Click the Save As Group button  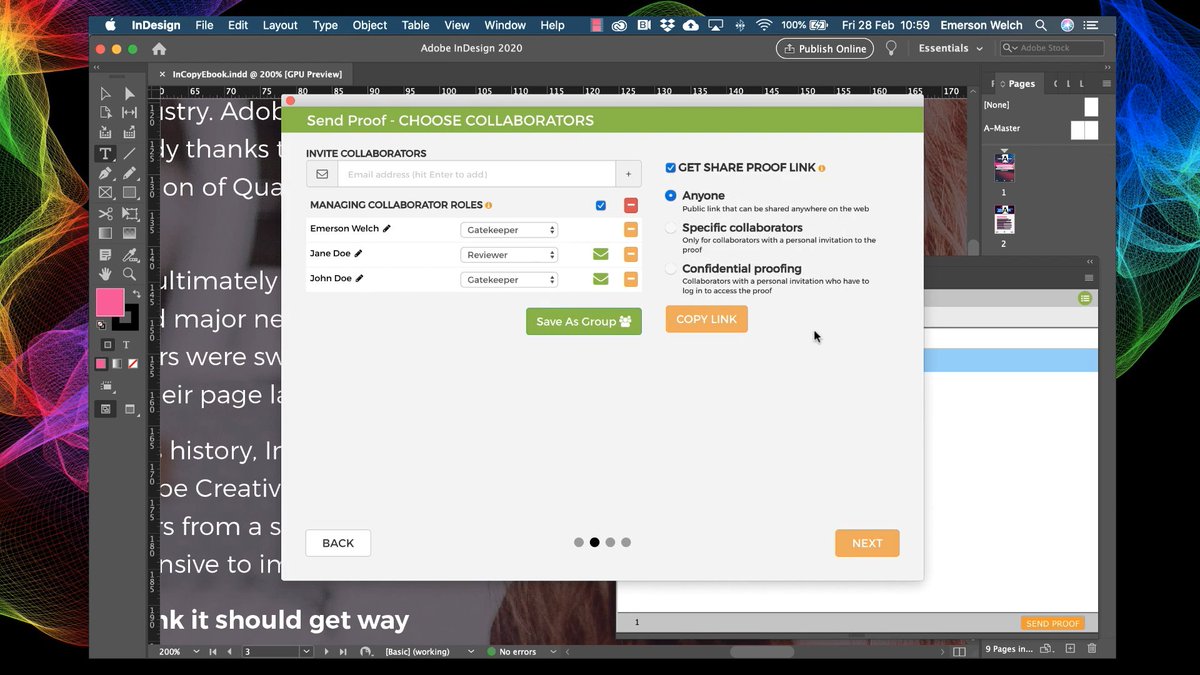pos(584,321)
